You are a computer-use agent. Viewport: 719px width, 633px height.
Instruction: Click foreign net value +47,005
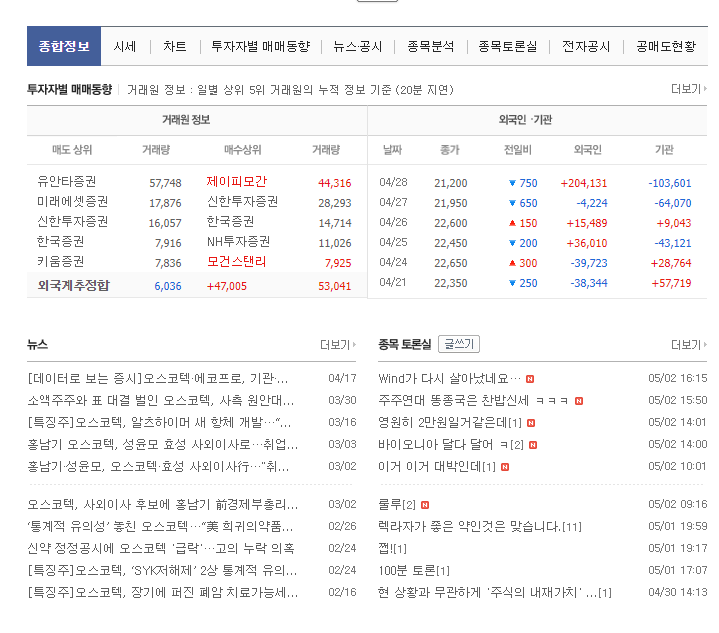[227, 286]
